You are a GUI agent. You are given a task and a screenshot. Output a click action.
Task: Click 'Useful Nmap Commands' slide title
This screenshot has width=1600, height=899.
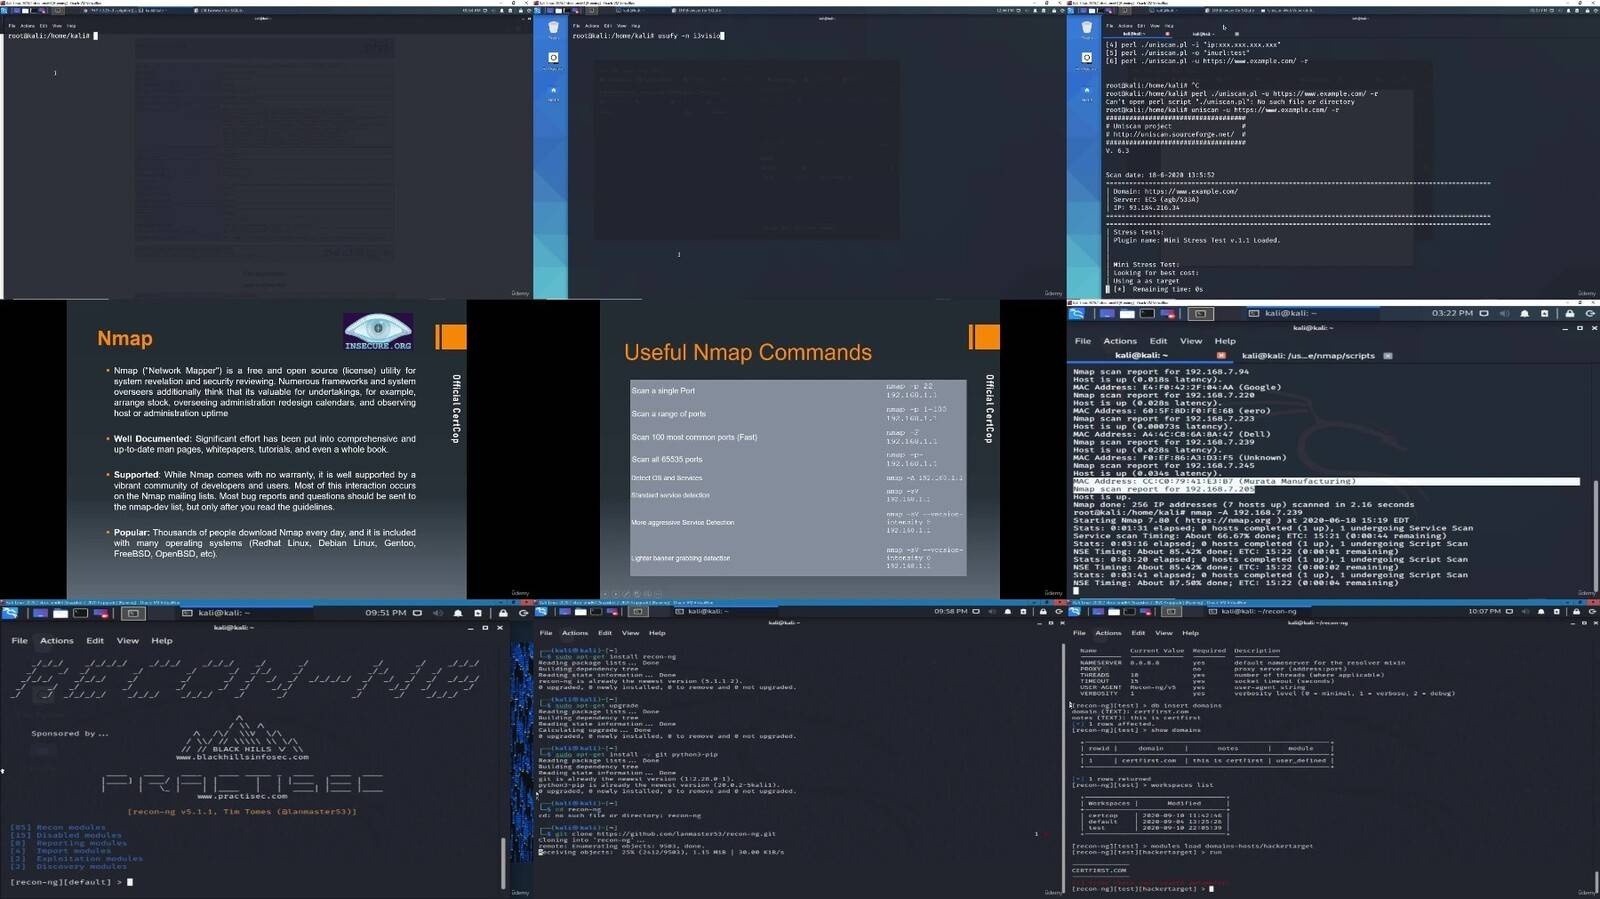coord(748,352)
